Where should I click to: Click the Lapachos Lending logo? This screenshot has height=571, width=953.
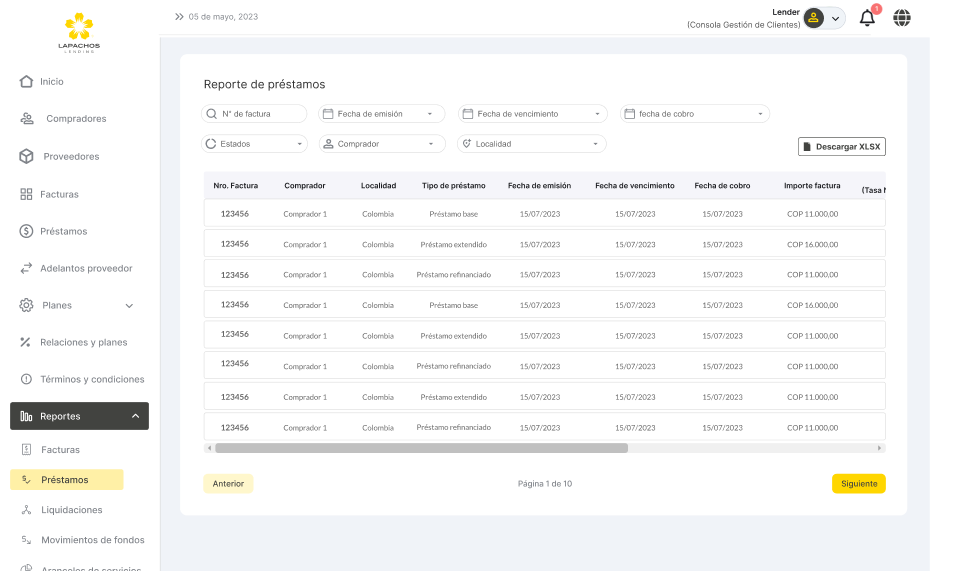click(x=79, y=32)
